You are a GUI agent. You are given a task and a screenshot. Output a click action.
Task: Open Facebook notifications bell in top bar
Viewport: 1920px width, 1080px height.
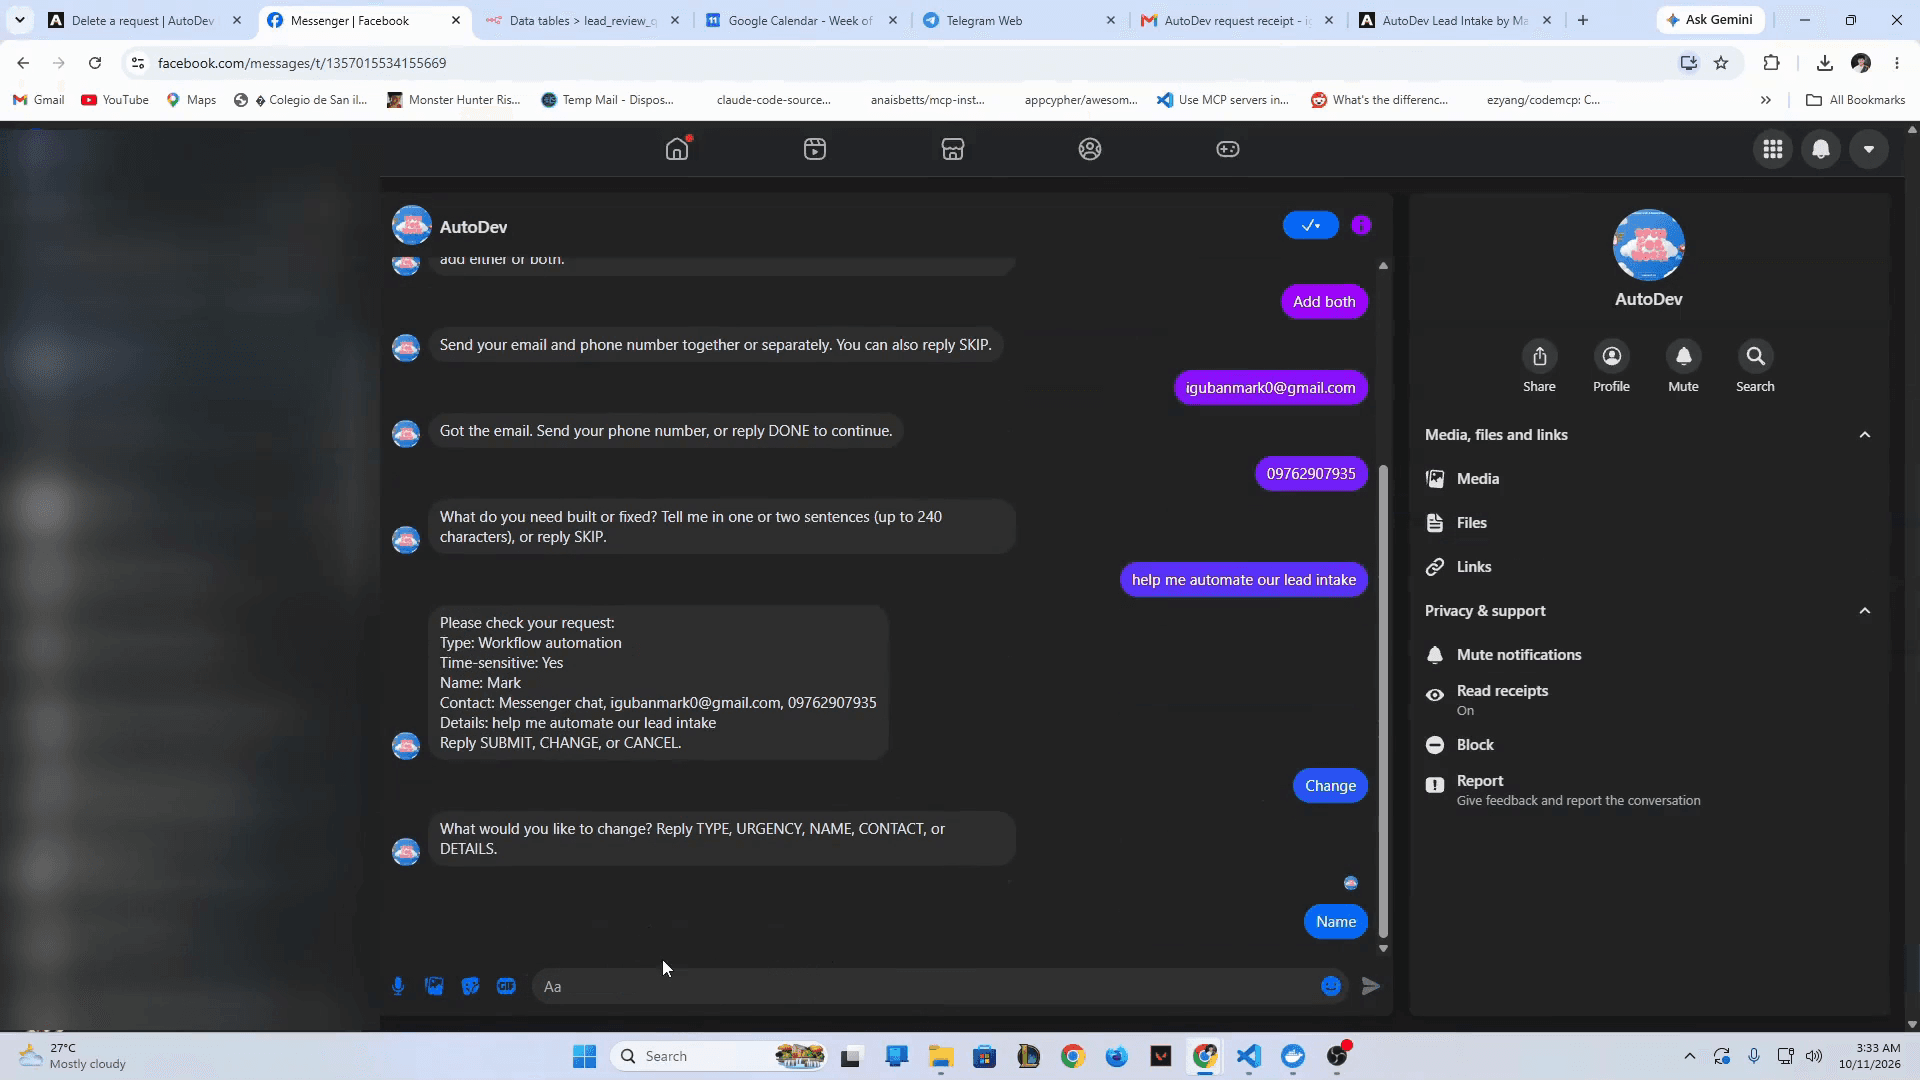pyautogui.click(x=1821, y=149)
